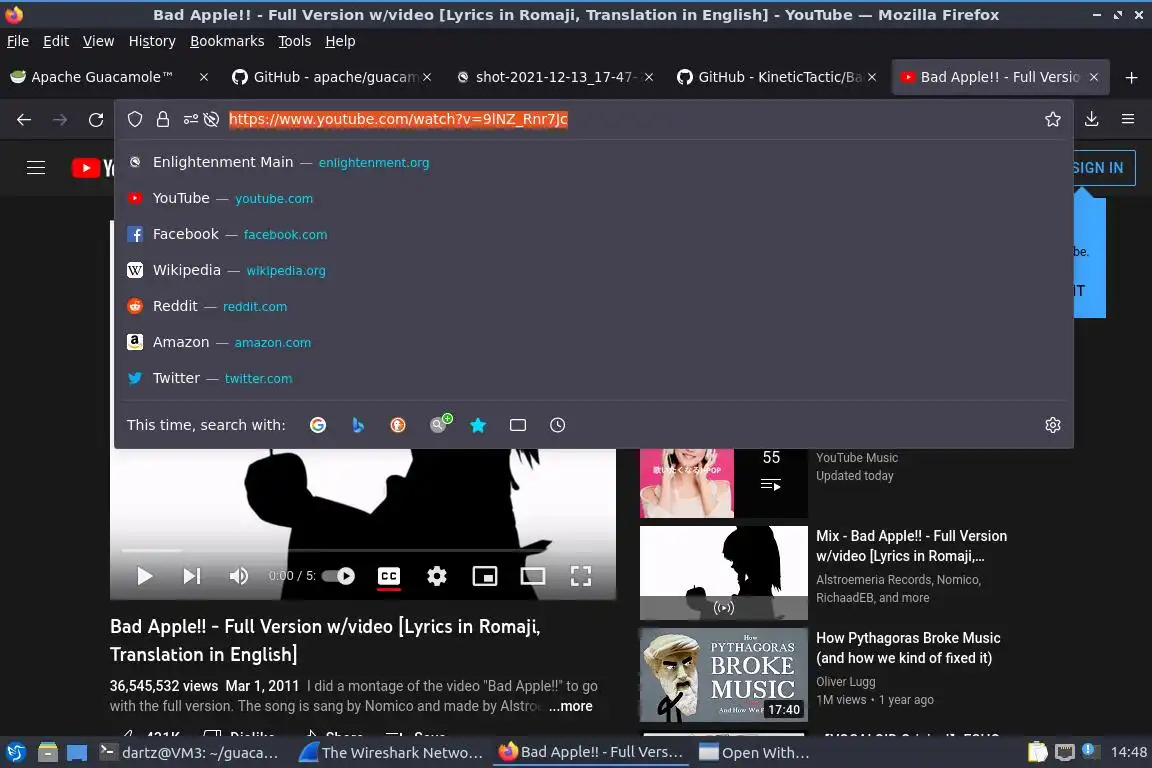Select the Amazon suggestion
Image resolution: width=1152 pixels, height=768 pixels.
[x=594, y=342]
